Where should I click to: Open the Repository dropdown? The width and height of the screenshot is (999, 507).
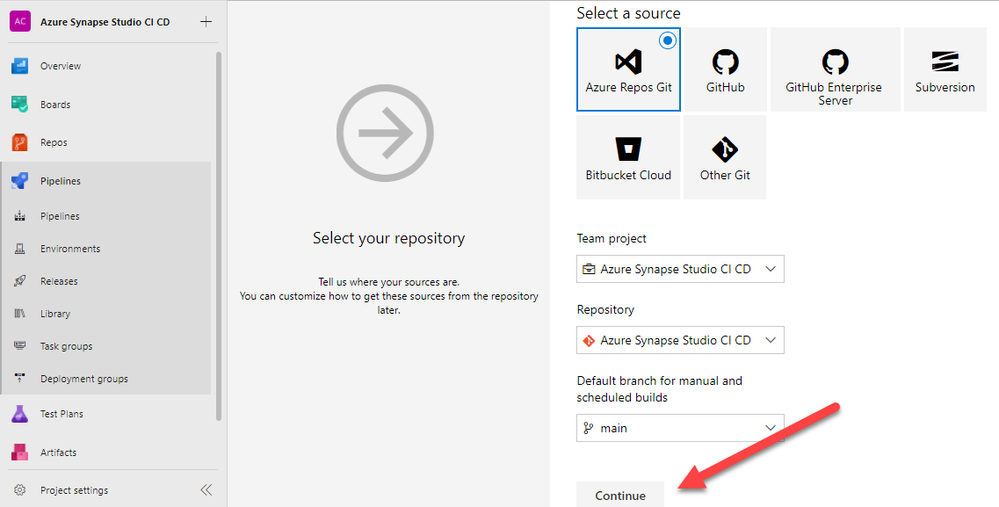(x=680, y=340)
